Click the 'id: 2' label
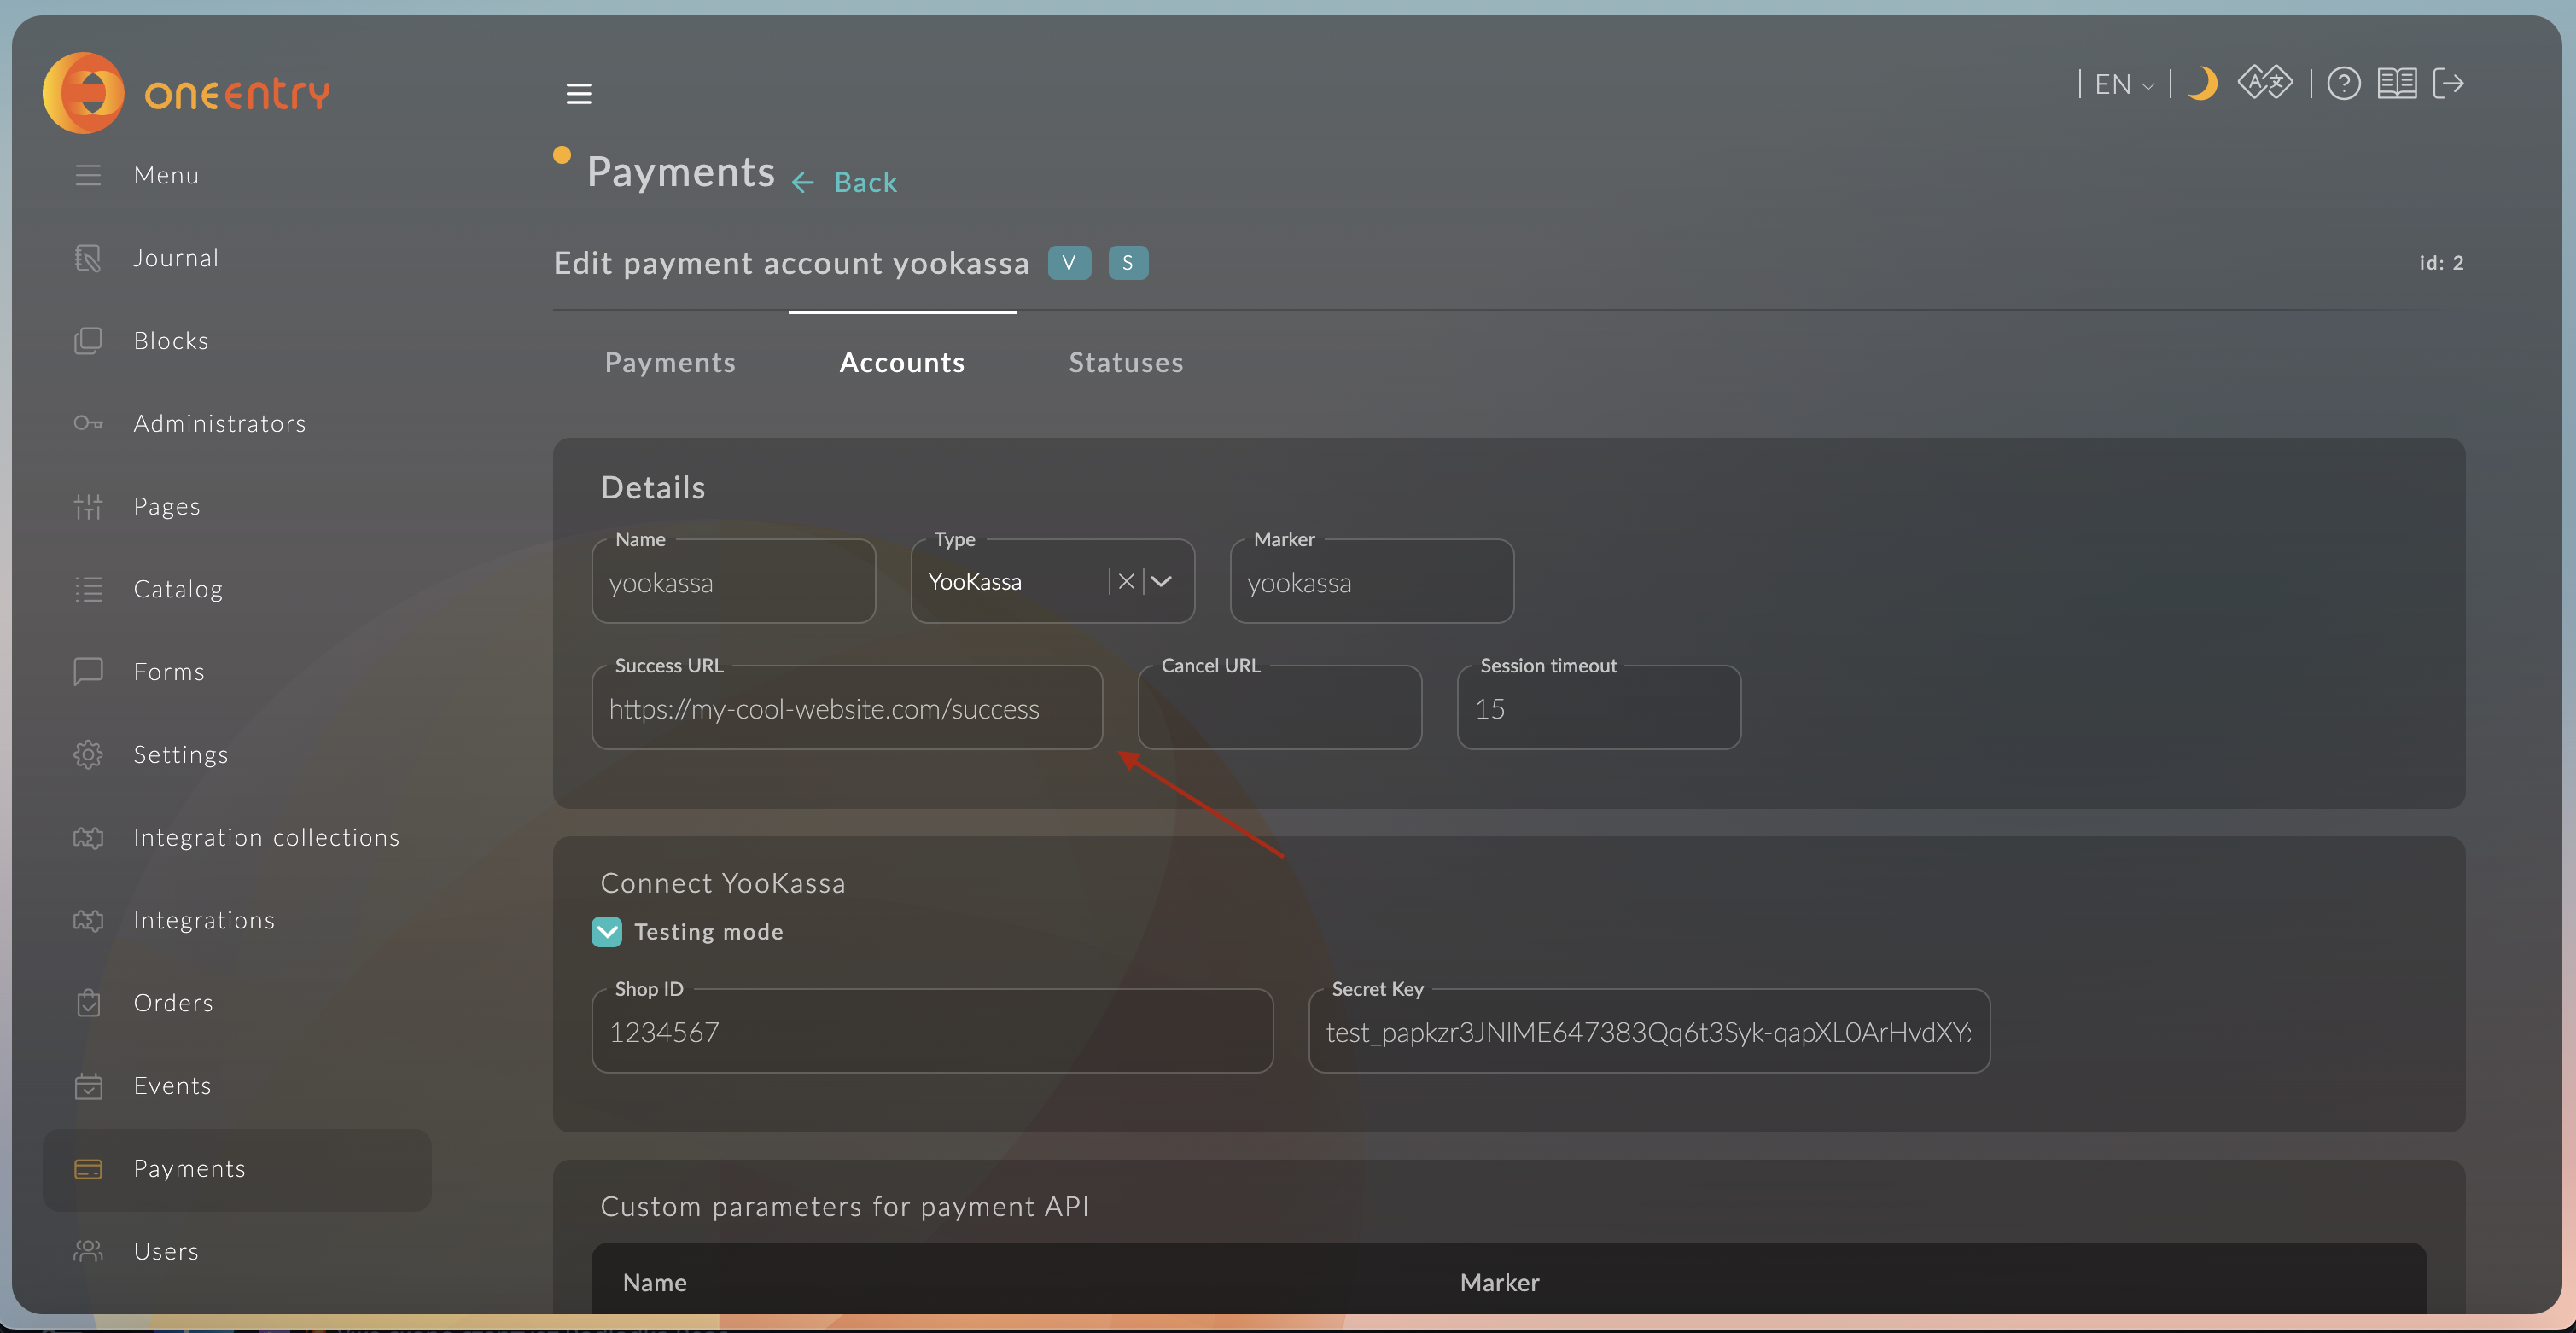Image resolution: width=2576 pixels, height=1333 pixels. point(2441,262)
